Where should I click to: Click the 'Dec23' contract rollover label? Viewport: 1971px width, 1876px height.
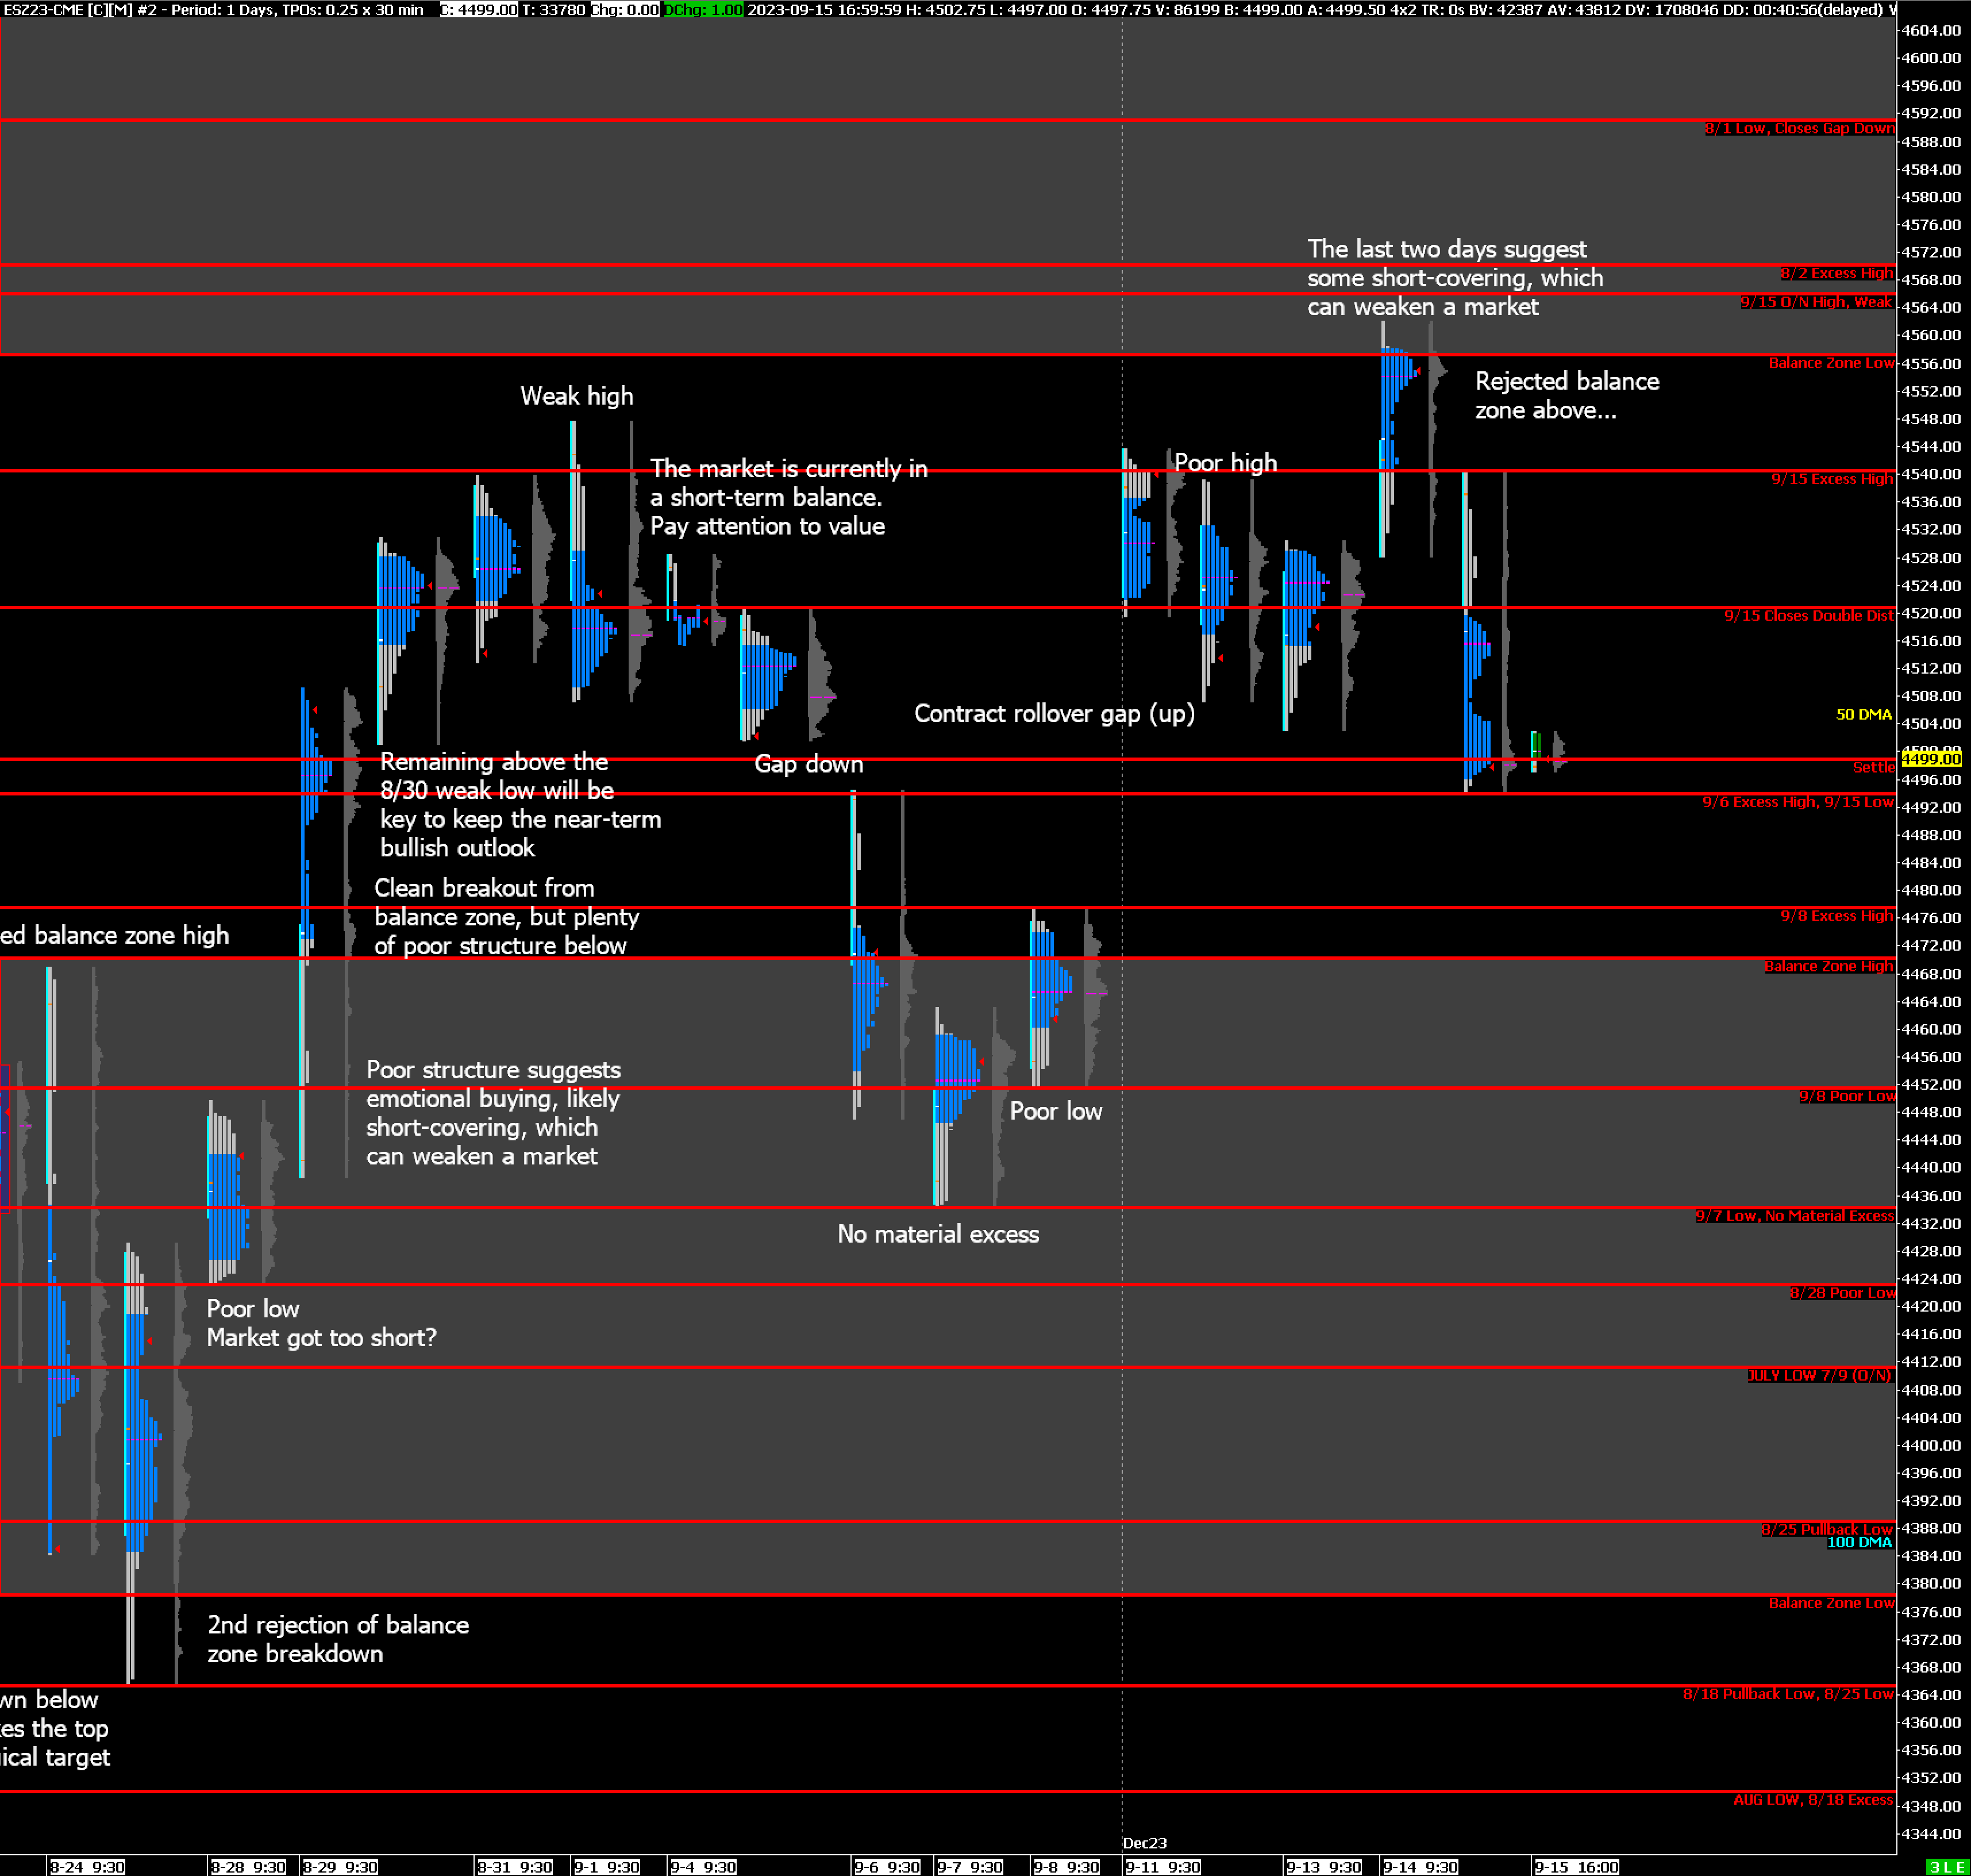[1144, 1842]
